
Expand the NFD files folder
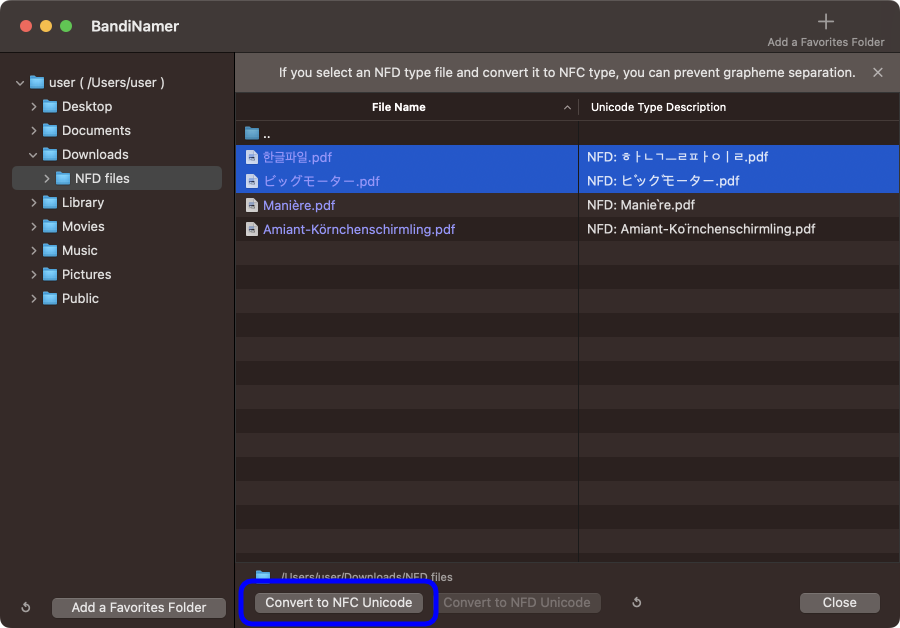click(47, 179)
